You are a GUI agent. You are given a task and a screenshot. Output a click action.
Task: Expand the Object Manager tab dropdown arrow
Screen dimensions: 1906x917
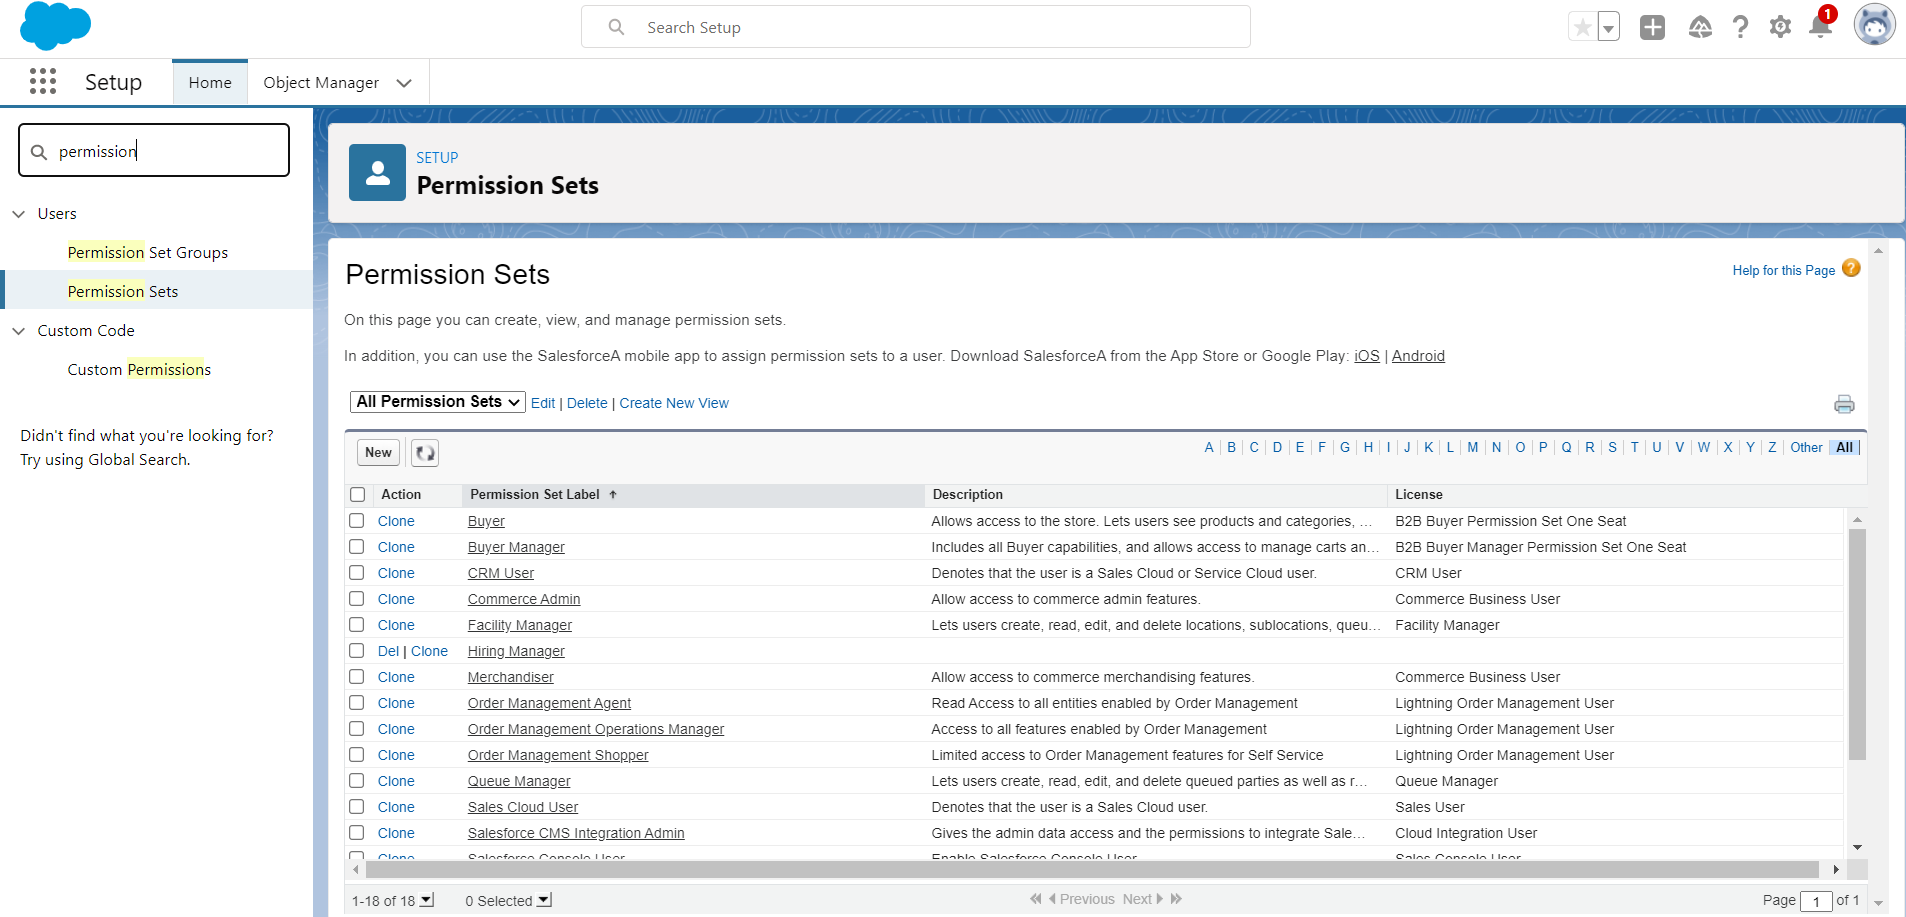pos(404,83)
